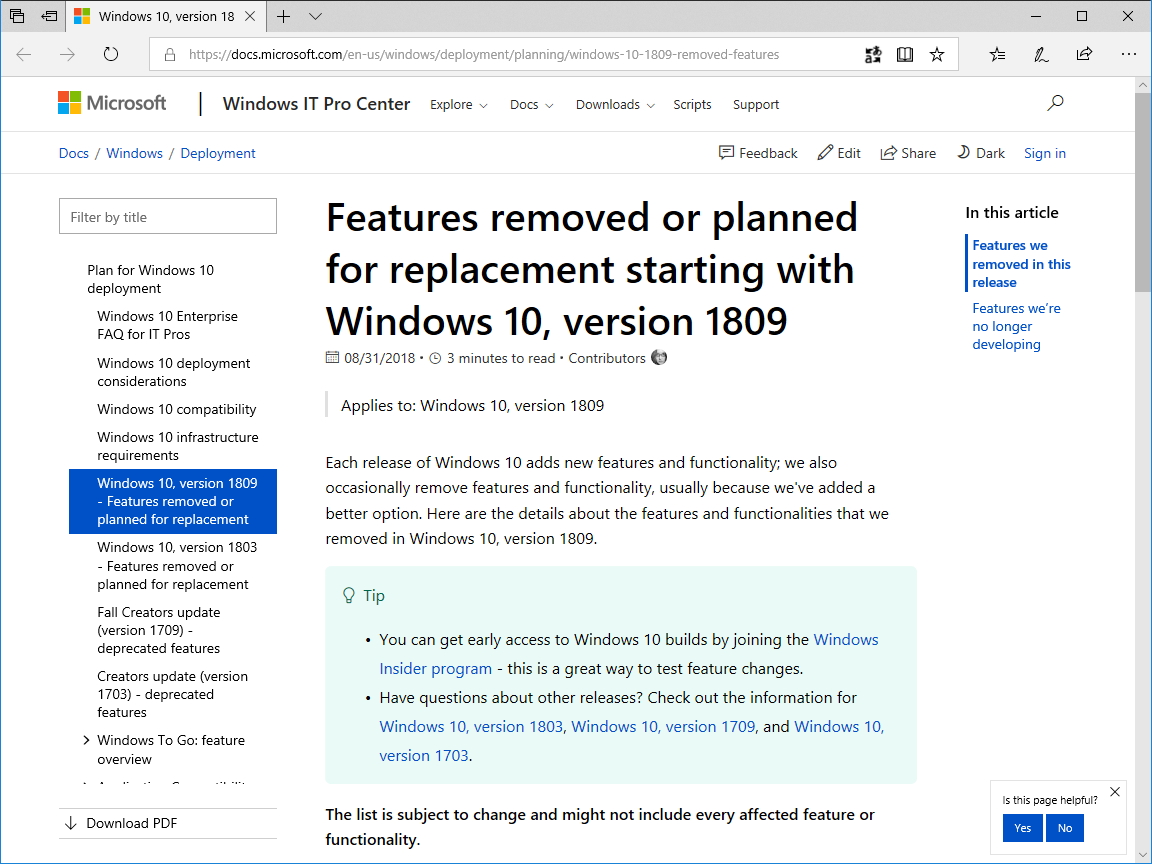The width and height of the screenshot is (1152, 864).
Task: Open Web Notes to annotate the page
Action: [1041, 55]
